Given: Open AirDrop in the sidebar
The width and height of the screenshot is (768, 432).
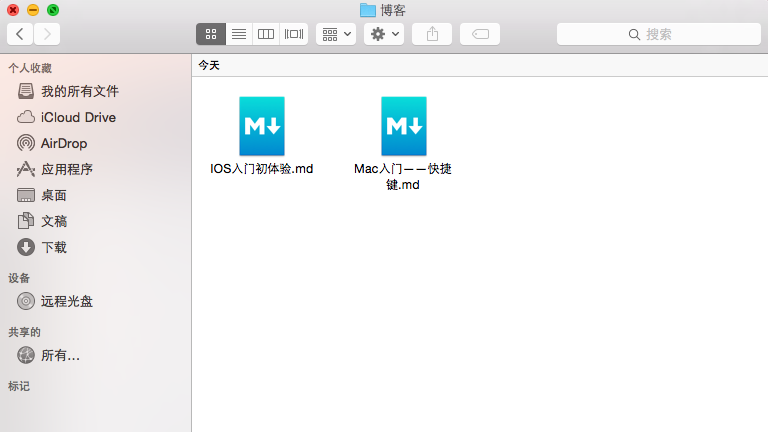Looking at the screenshot, I should click(x=96, y=143).
